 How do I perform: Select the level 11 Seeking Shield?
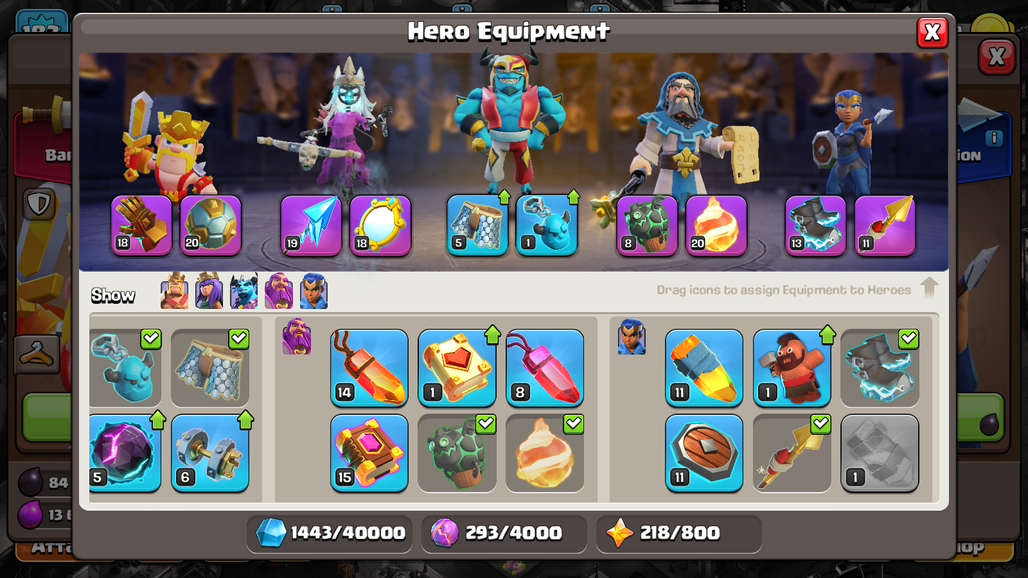tap(704, 453)
